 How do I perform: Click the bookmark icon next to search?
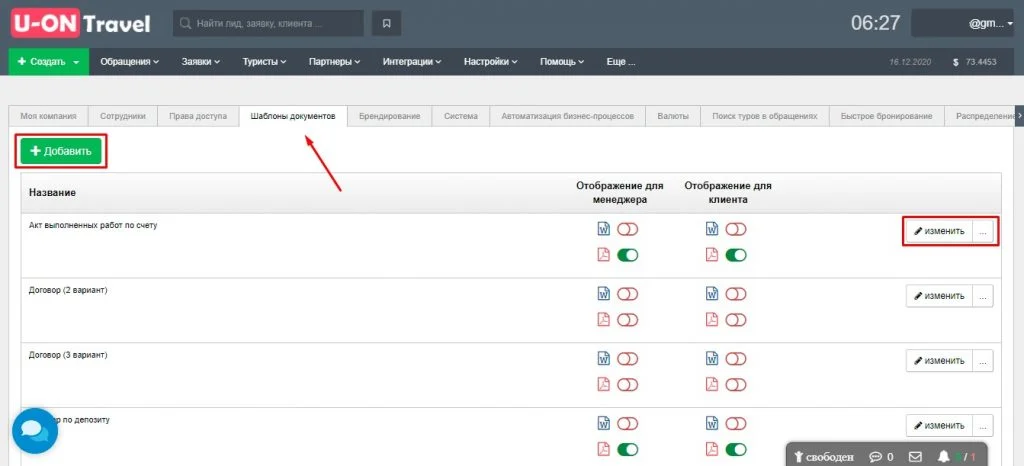(387, 23)
